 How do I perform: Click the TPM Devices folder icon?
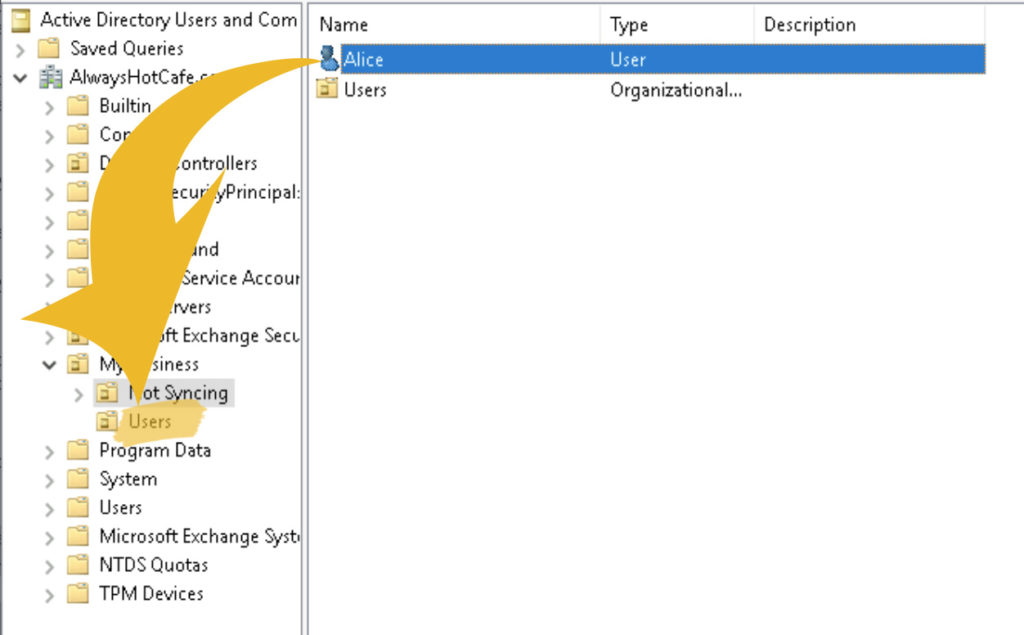pyautogui.click(x=76, y=594)
